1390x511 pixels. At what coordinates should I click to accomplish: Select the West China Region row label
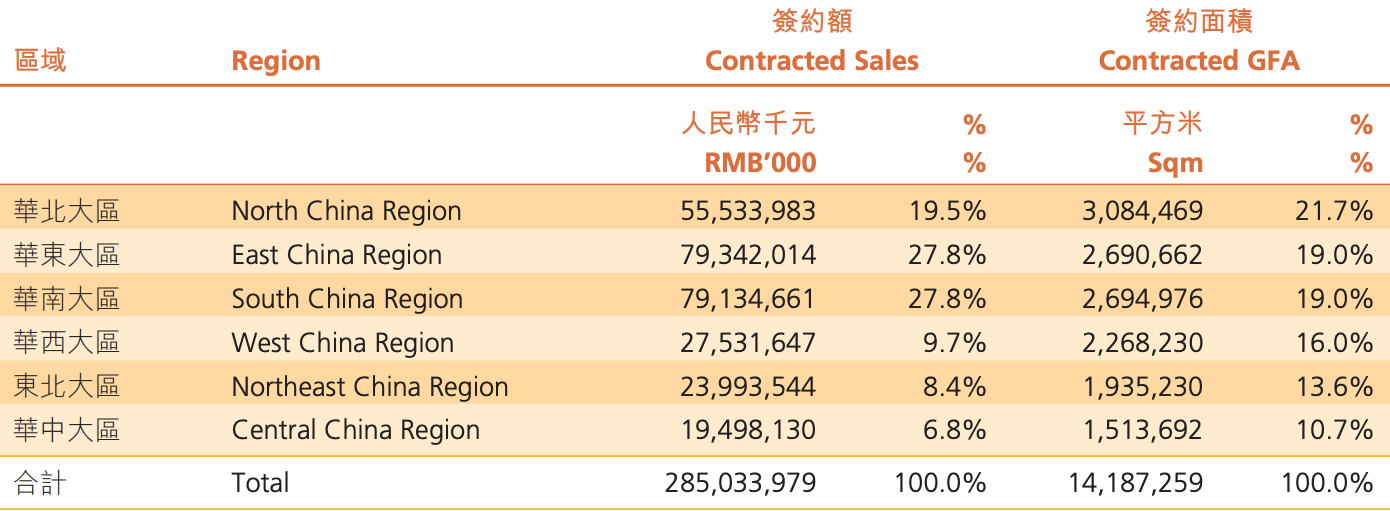pyautogui.click(x=342, y=343)
